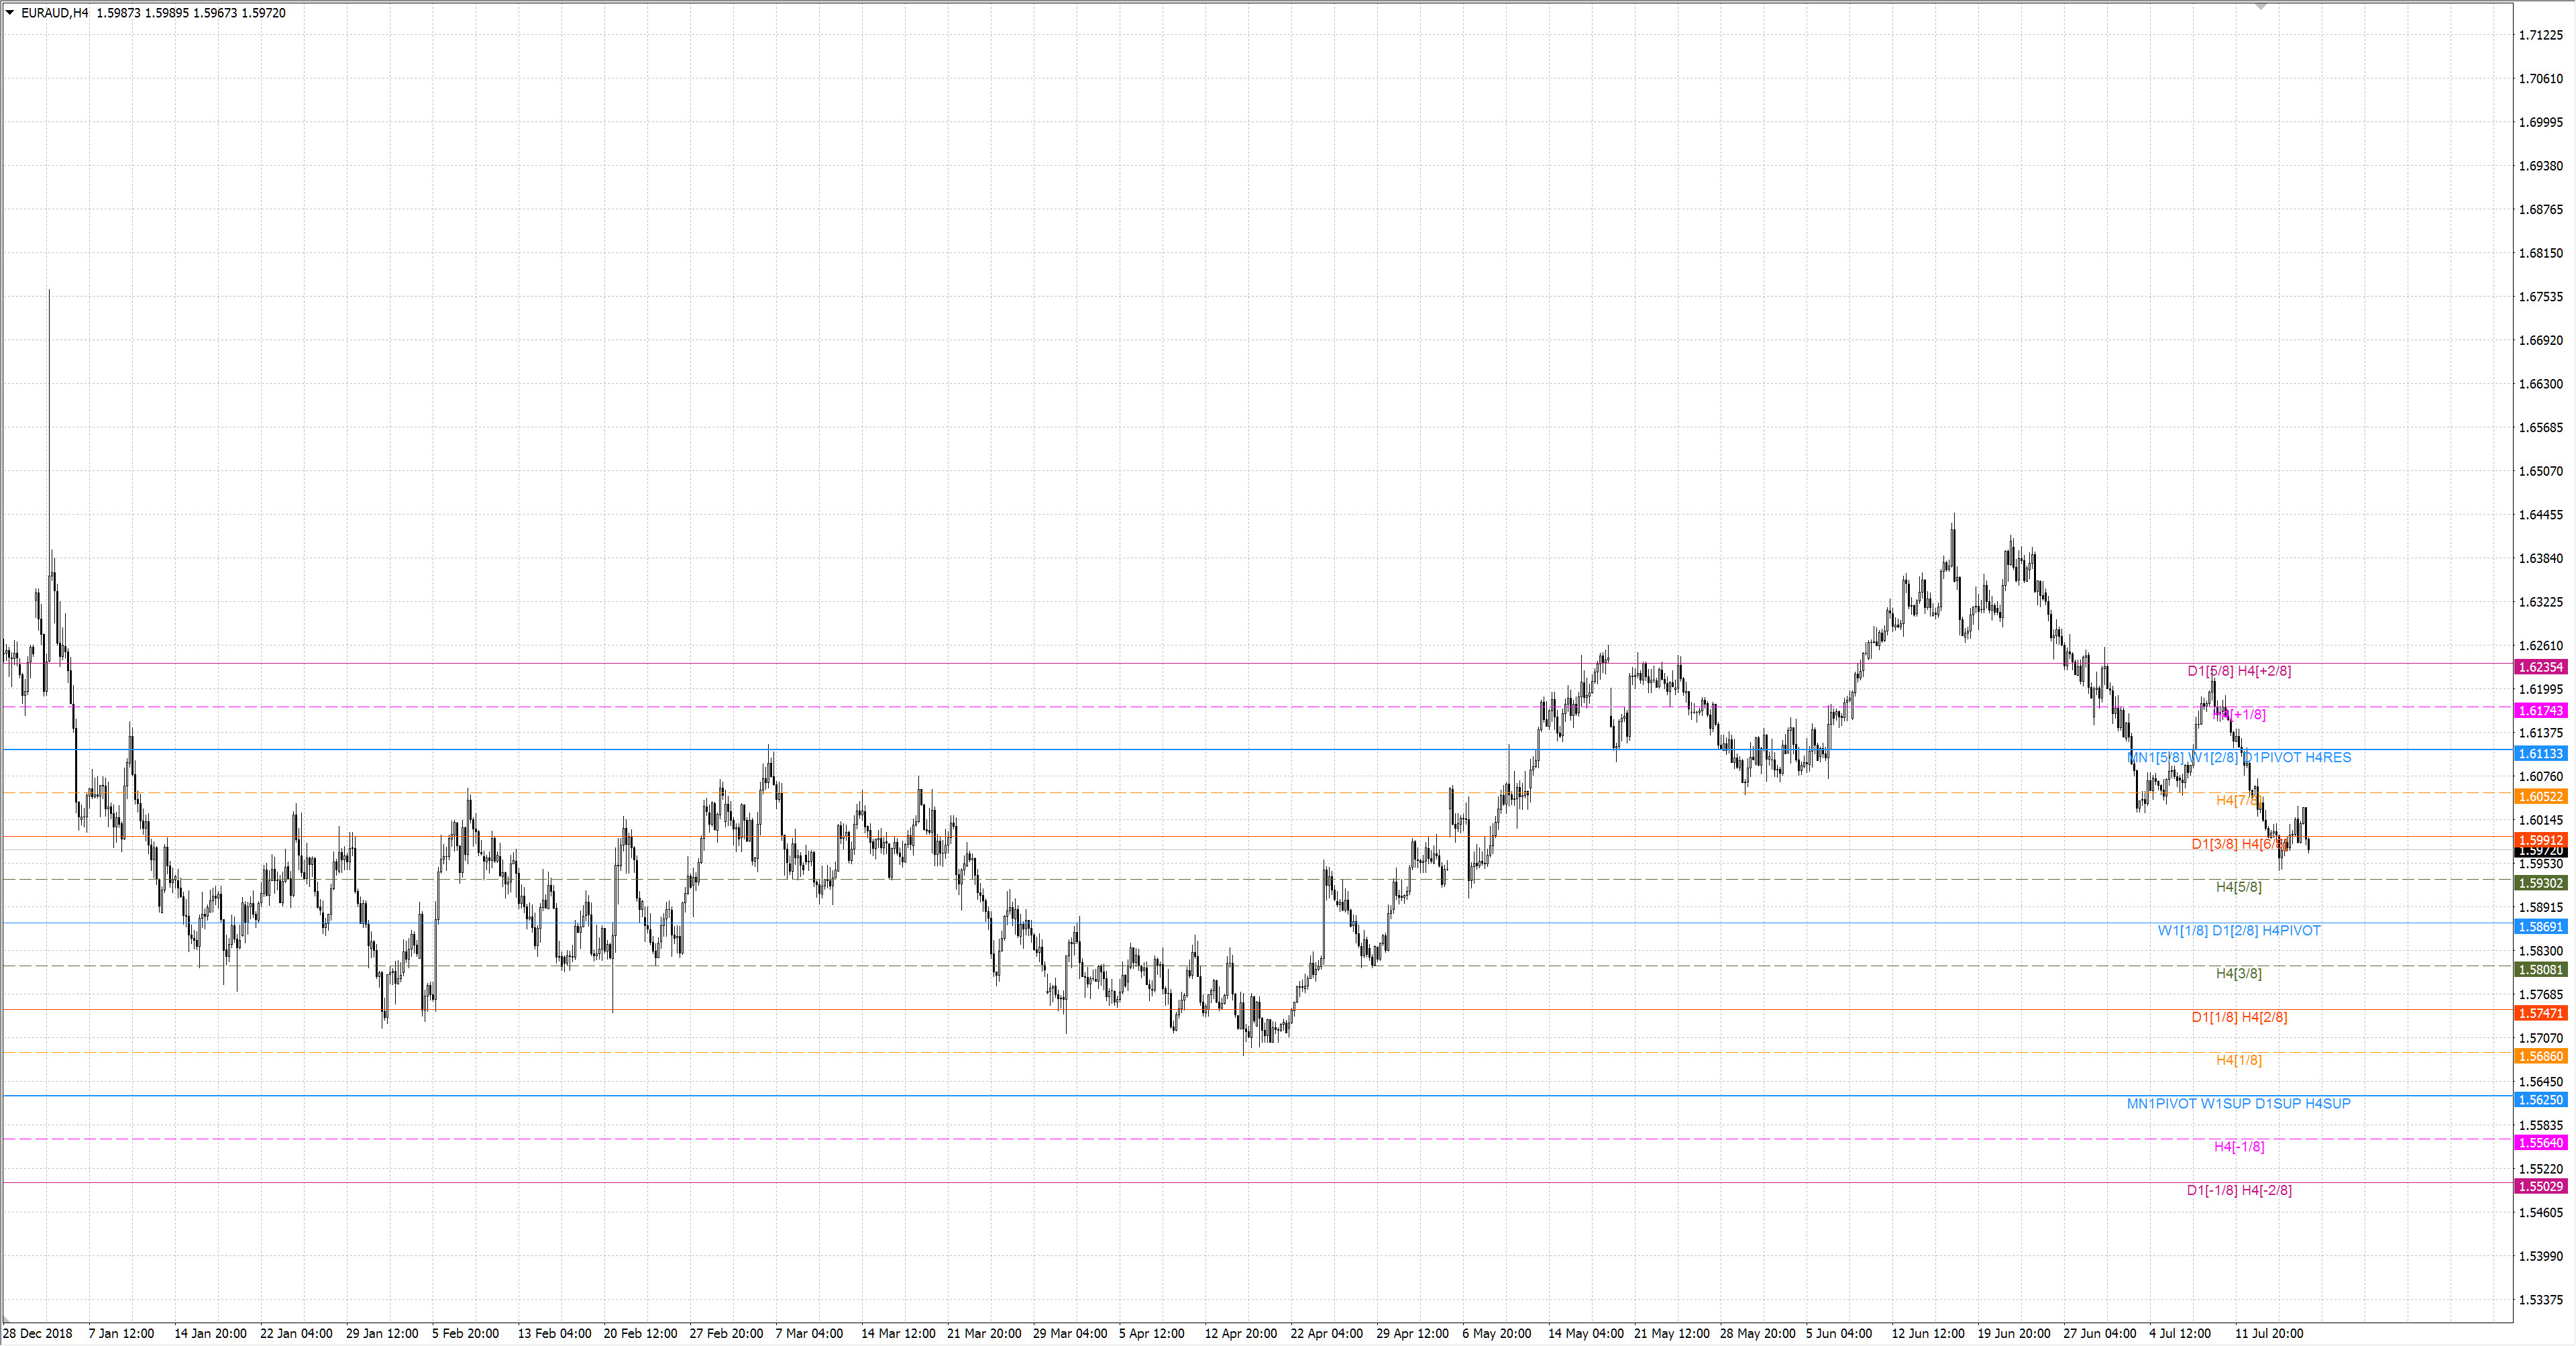Click the 'W1[1/8] D1[2/8] H4PIVOT' line label
Viewport: 2576px width, 1346px height.
point(2238,931)
